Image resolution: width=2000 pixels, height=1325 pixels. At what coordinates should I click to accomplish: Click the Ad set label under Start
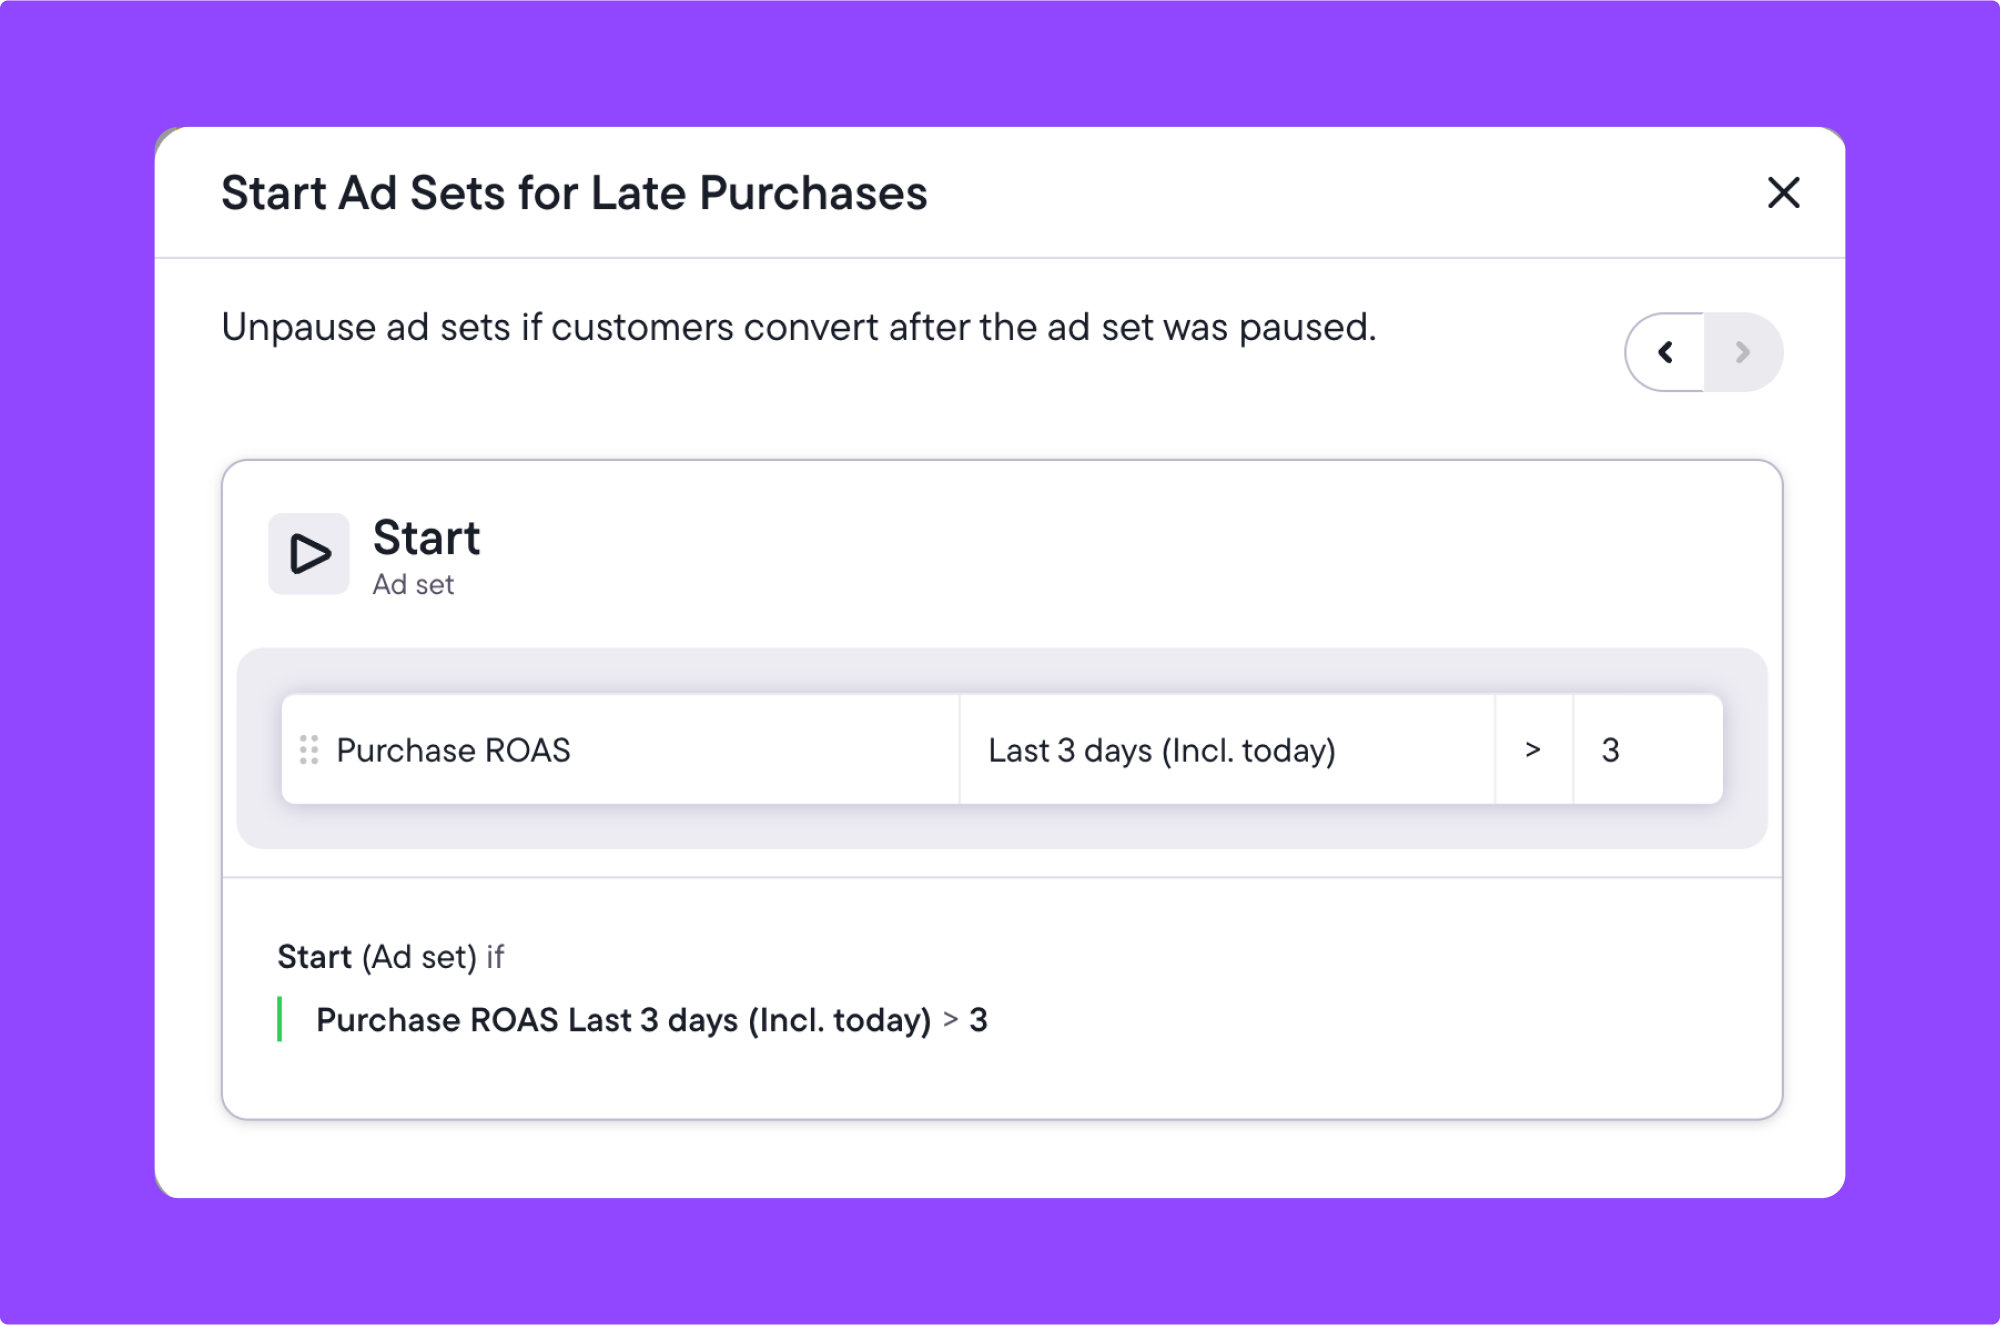pos(413,585)
